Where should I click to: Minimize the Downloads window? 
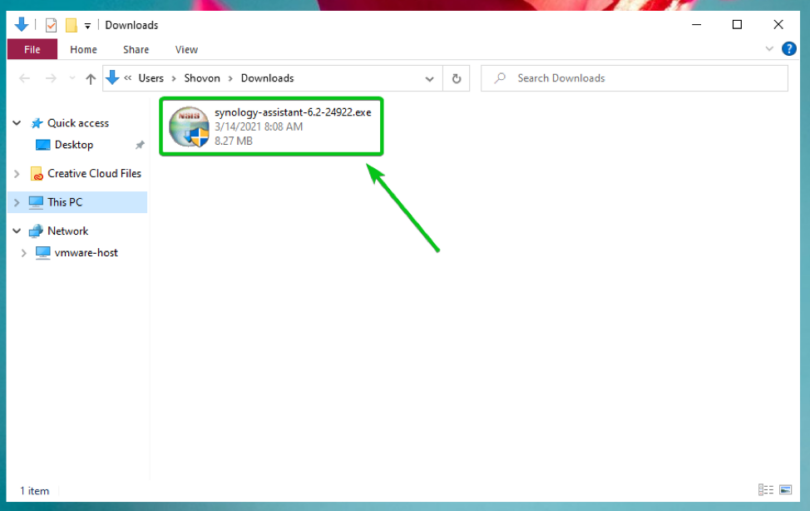[x=696, y=24]
